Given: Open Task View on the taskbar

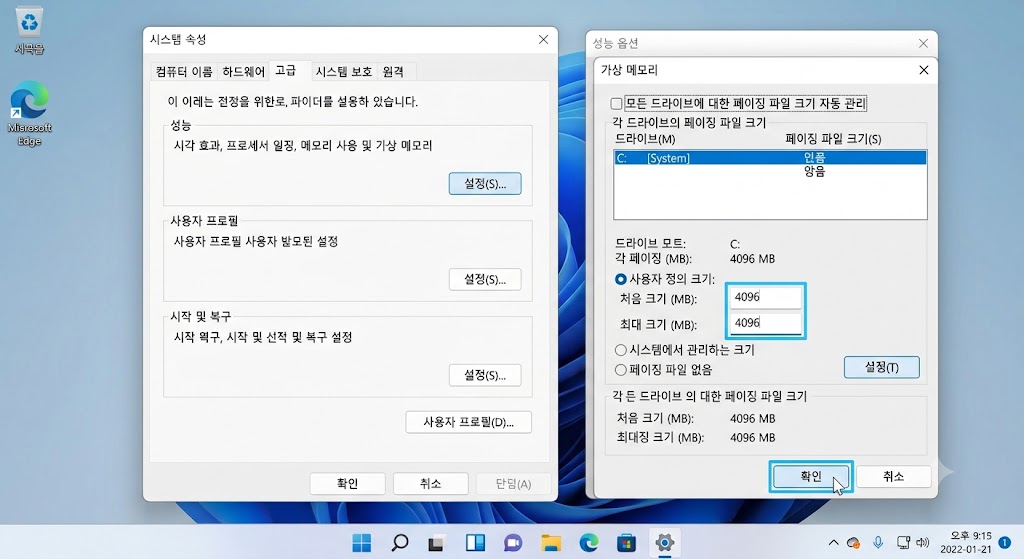Looking at the screenshot, I should (x=436, y=543).
